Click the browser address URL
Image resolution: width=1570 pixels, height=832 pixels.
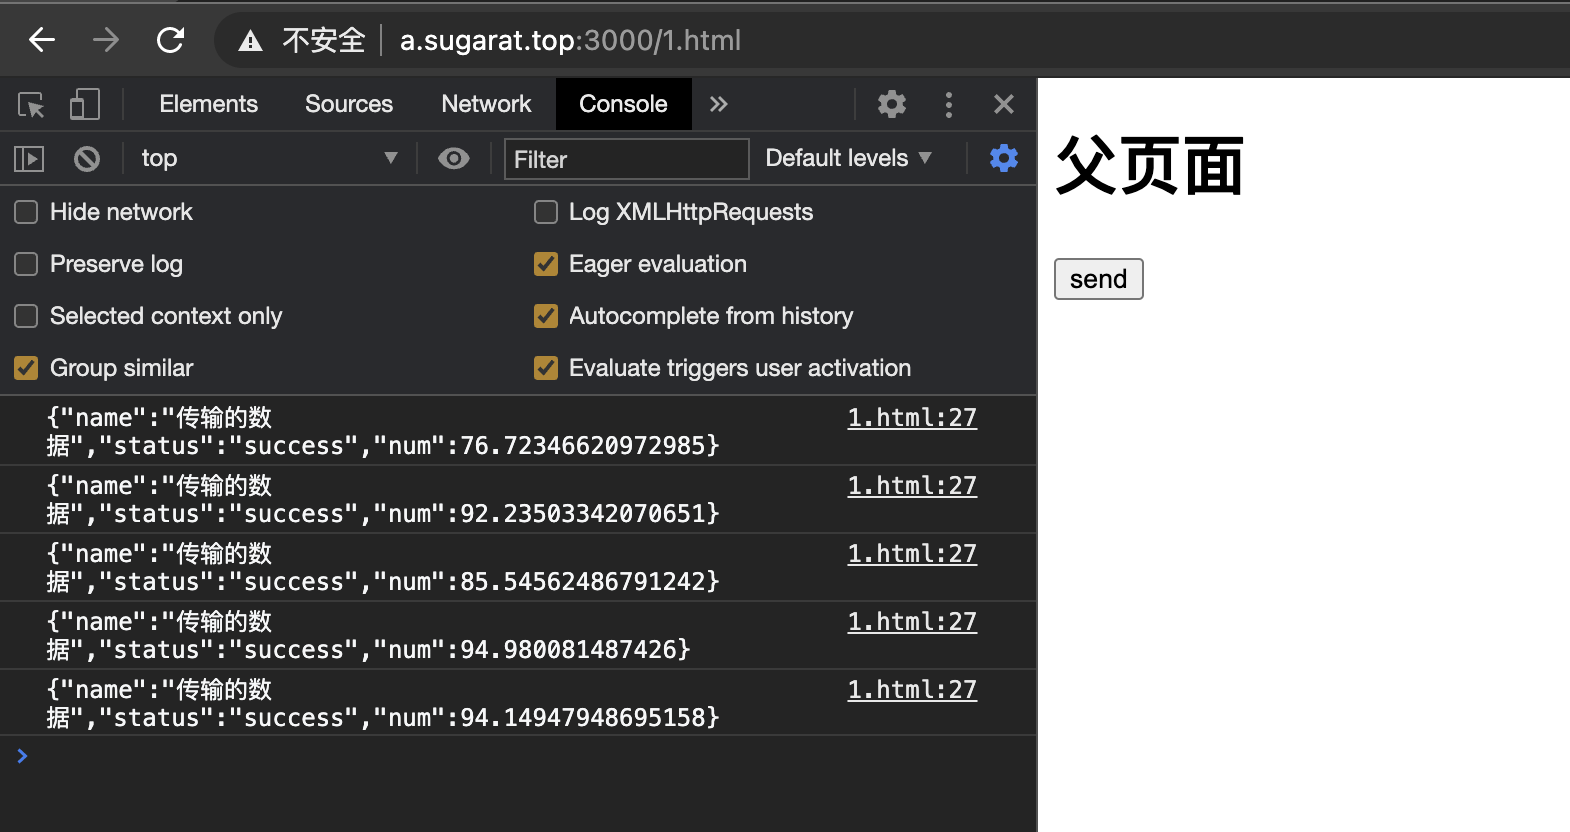[x=570, y=40]
